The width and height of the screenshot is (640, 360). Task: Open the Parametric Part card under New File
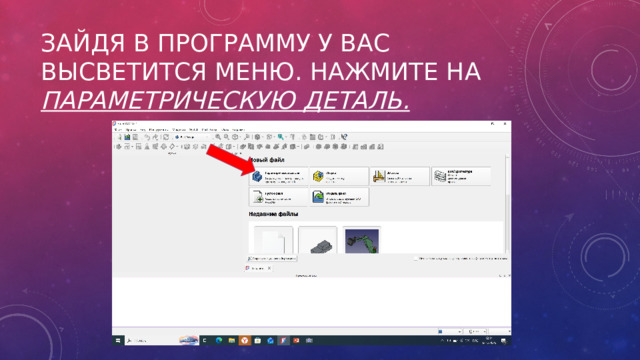point(278,176)
